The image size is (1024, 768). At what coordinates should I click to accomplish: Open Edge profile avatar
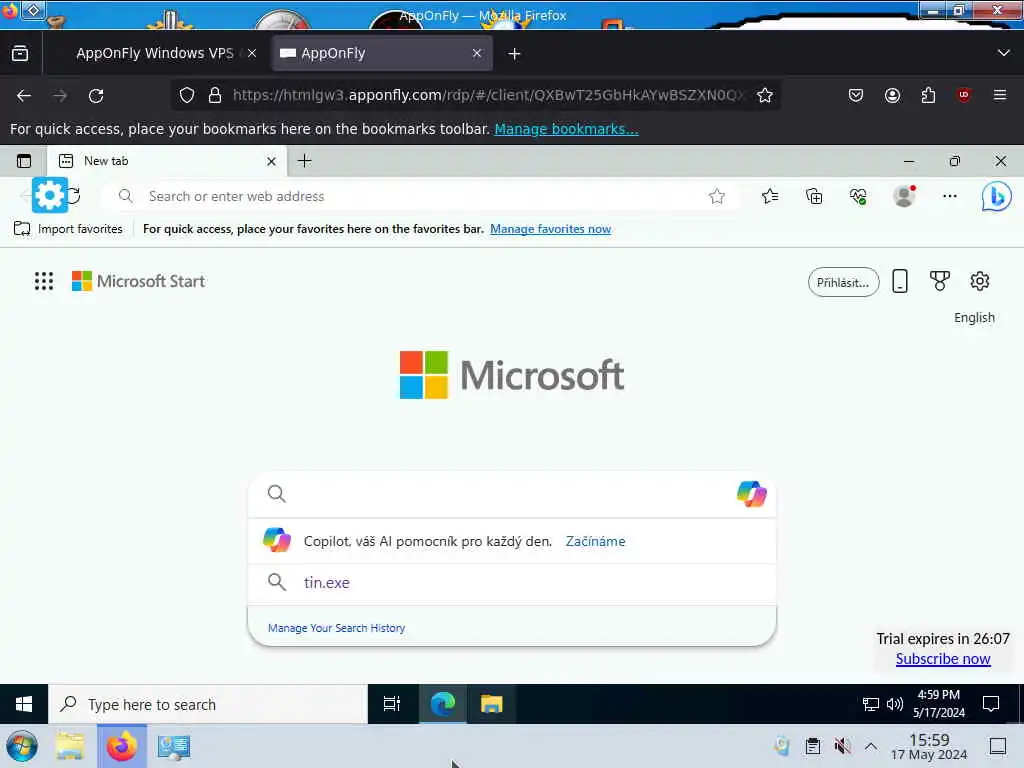pos(904,196)
